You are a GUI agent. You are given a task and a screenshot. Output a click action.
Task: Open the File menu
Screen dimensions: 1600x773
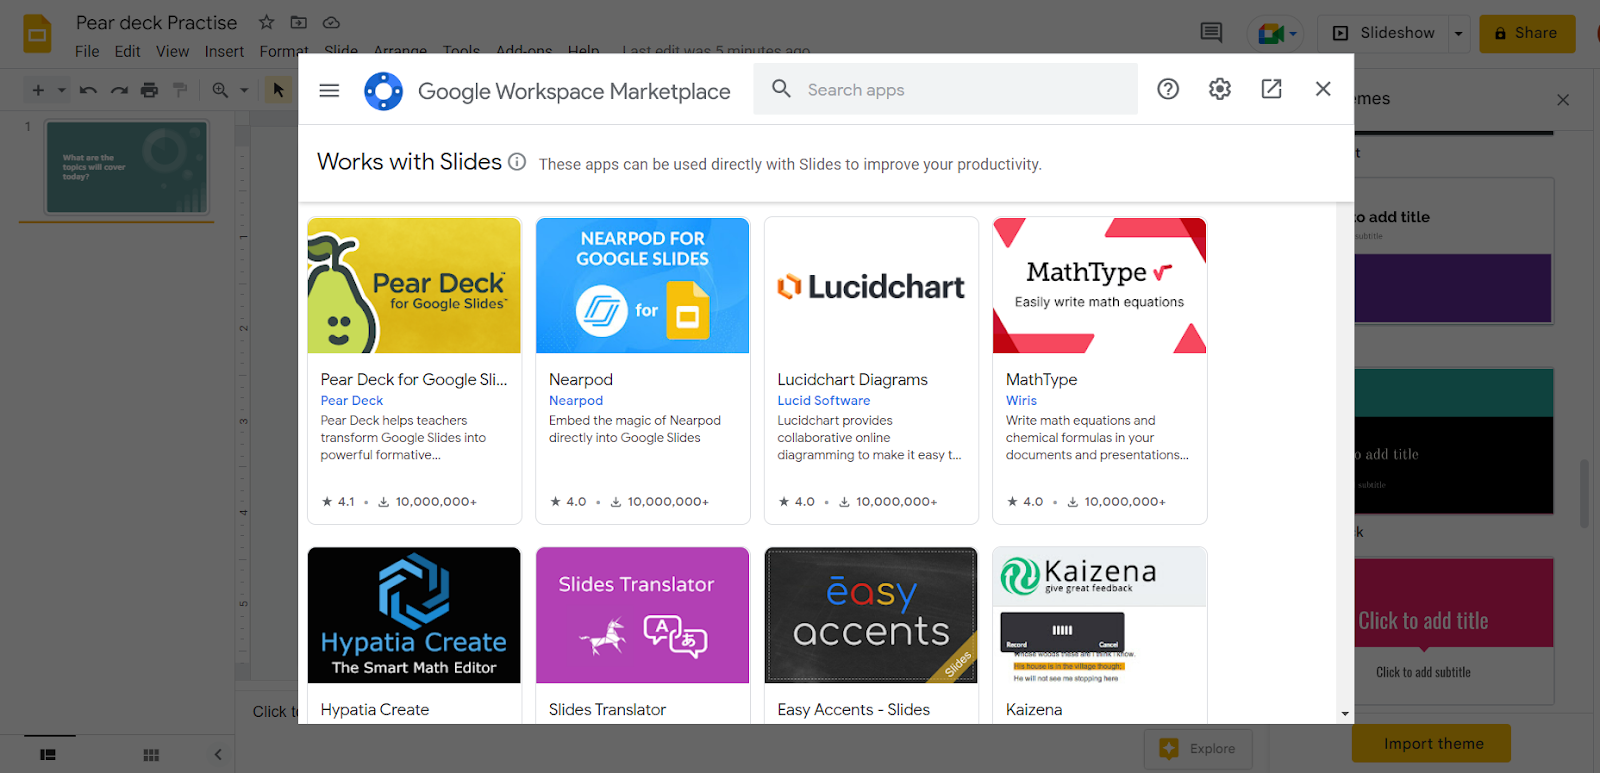[x=87, y=51]
